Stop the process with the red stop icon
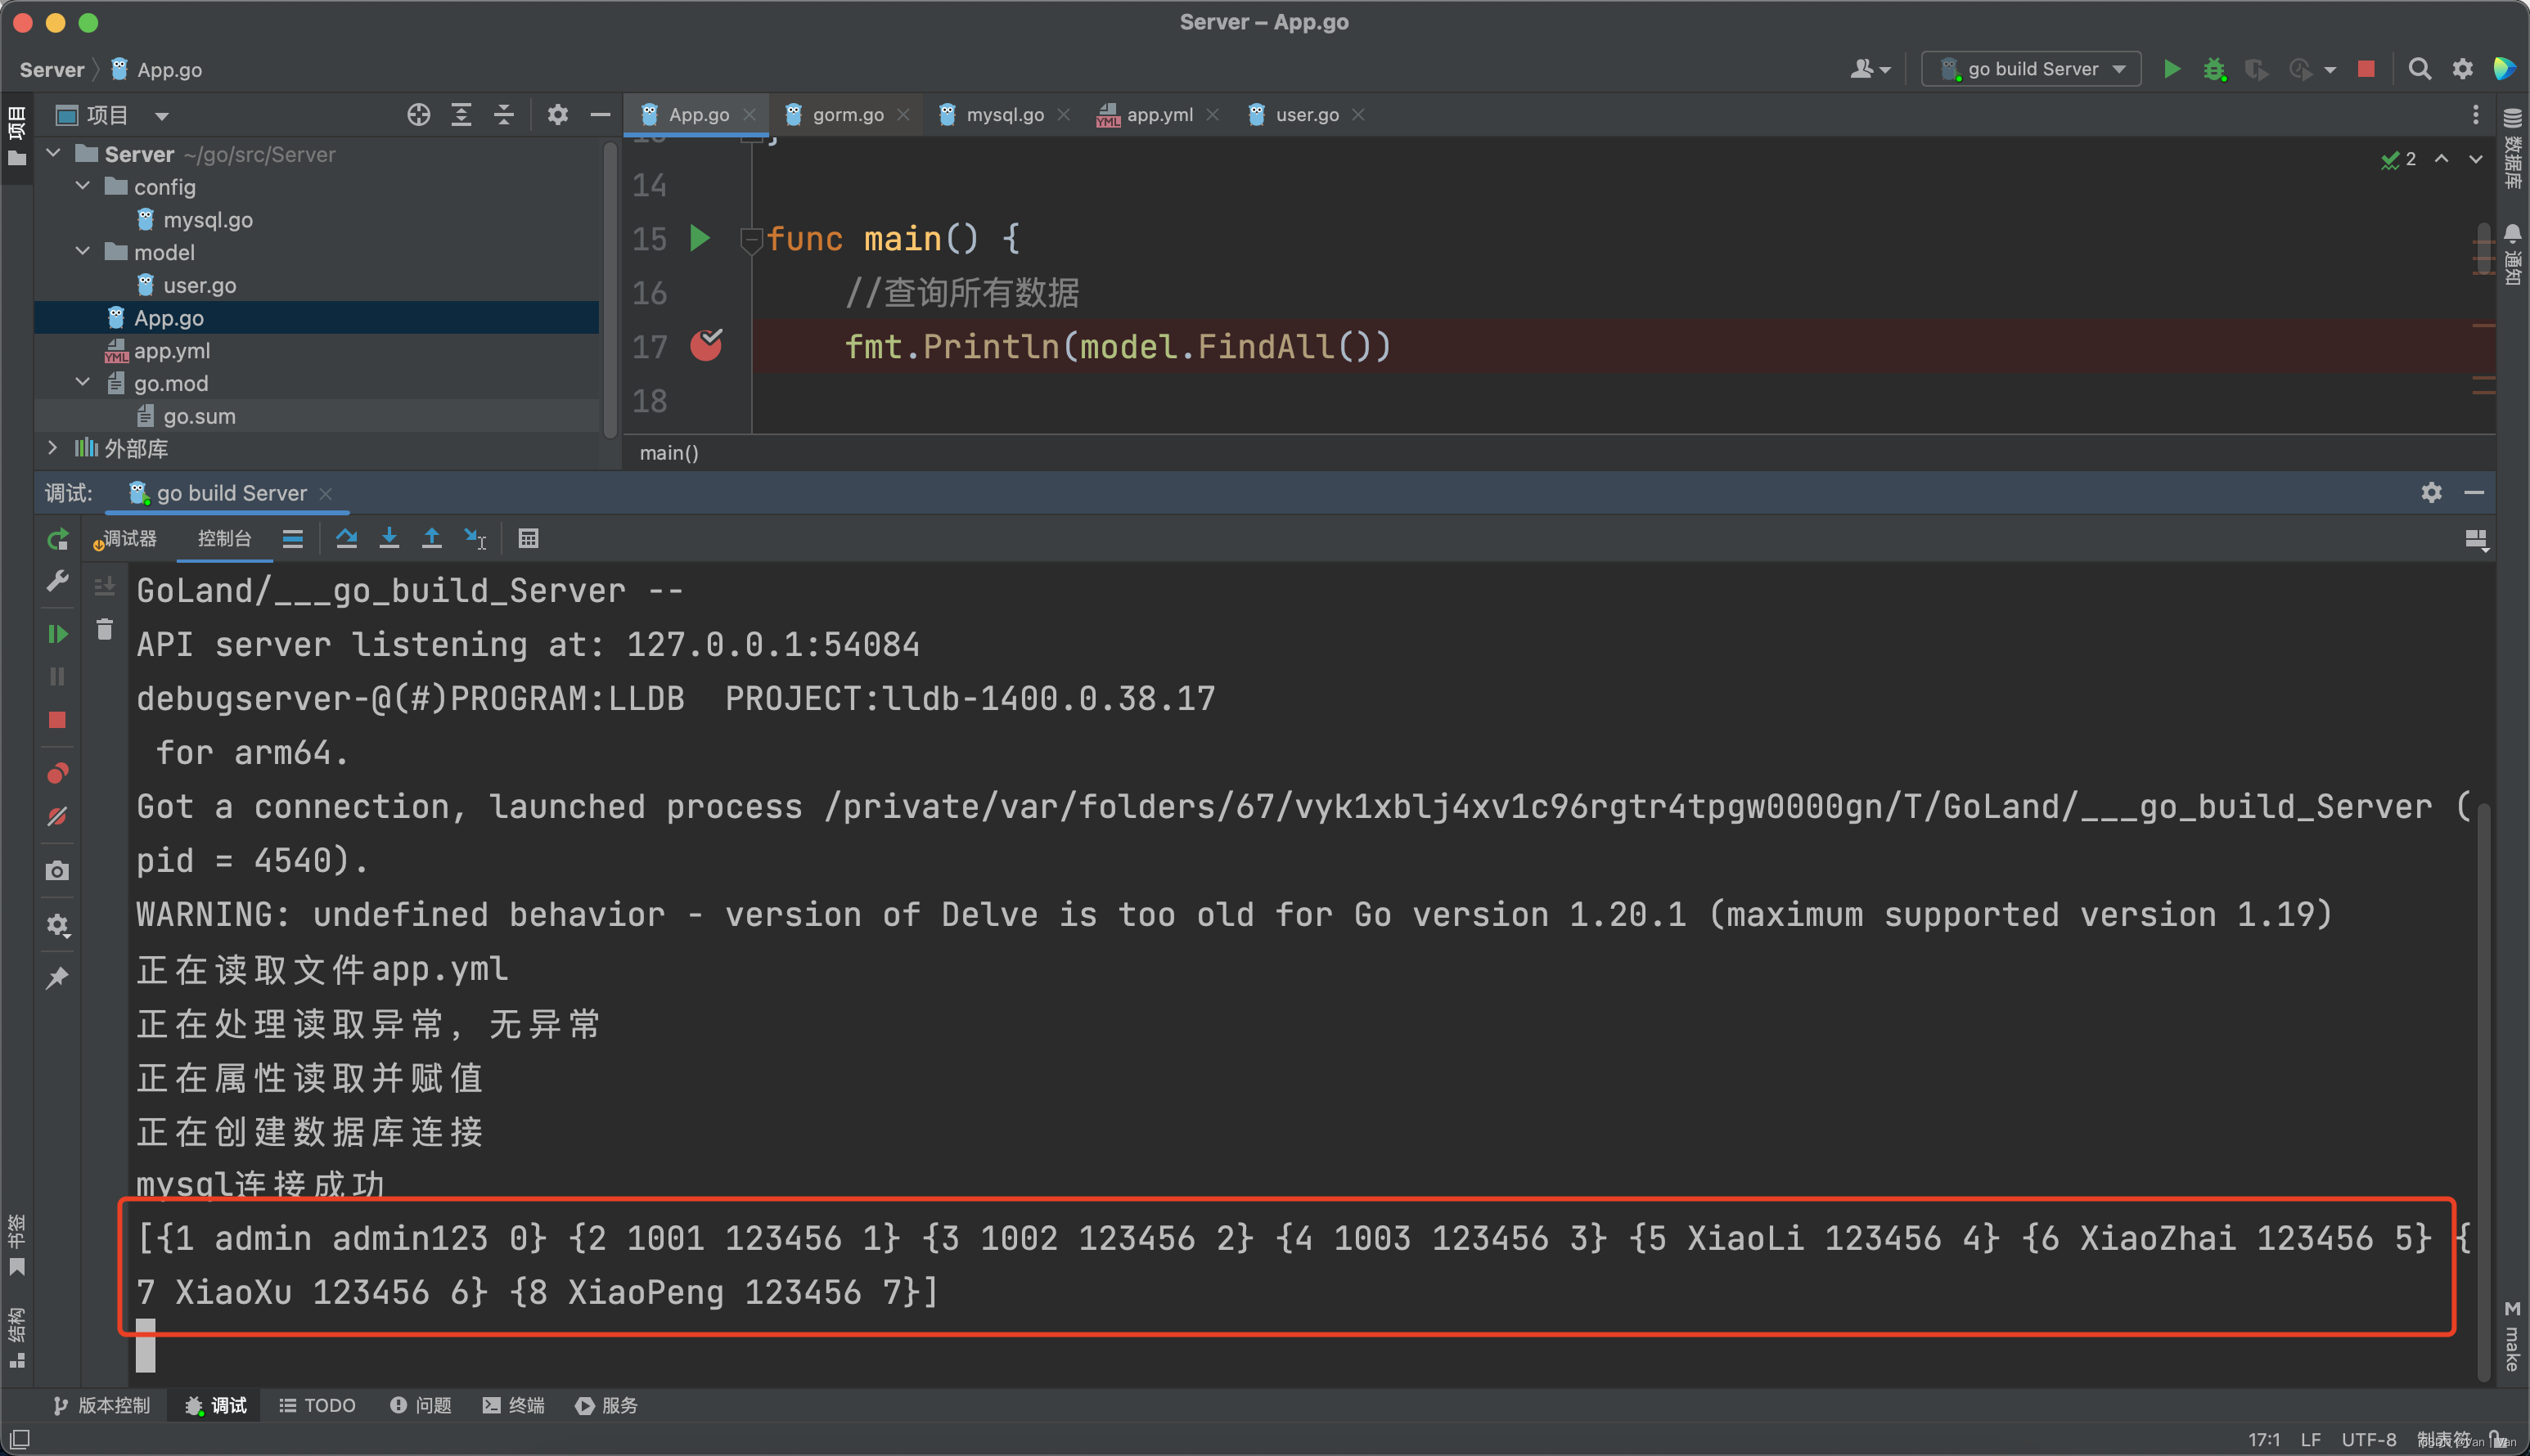Image resolution: width=2530 pixels, height=1456 pixels. pyautogui.click(x=2365, y=69)
